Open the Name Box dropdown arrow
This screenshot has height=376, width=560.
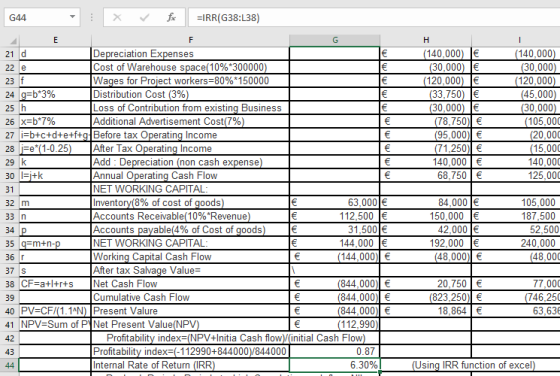tap(72, 17)
